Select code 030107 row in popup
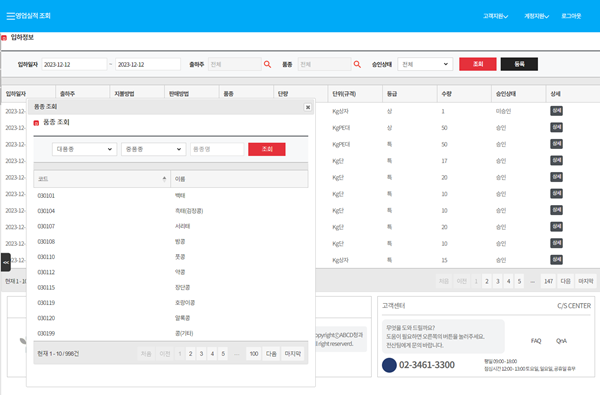The width and height of the screenshot is (600, 395). click(171, 226)
